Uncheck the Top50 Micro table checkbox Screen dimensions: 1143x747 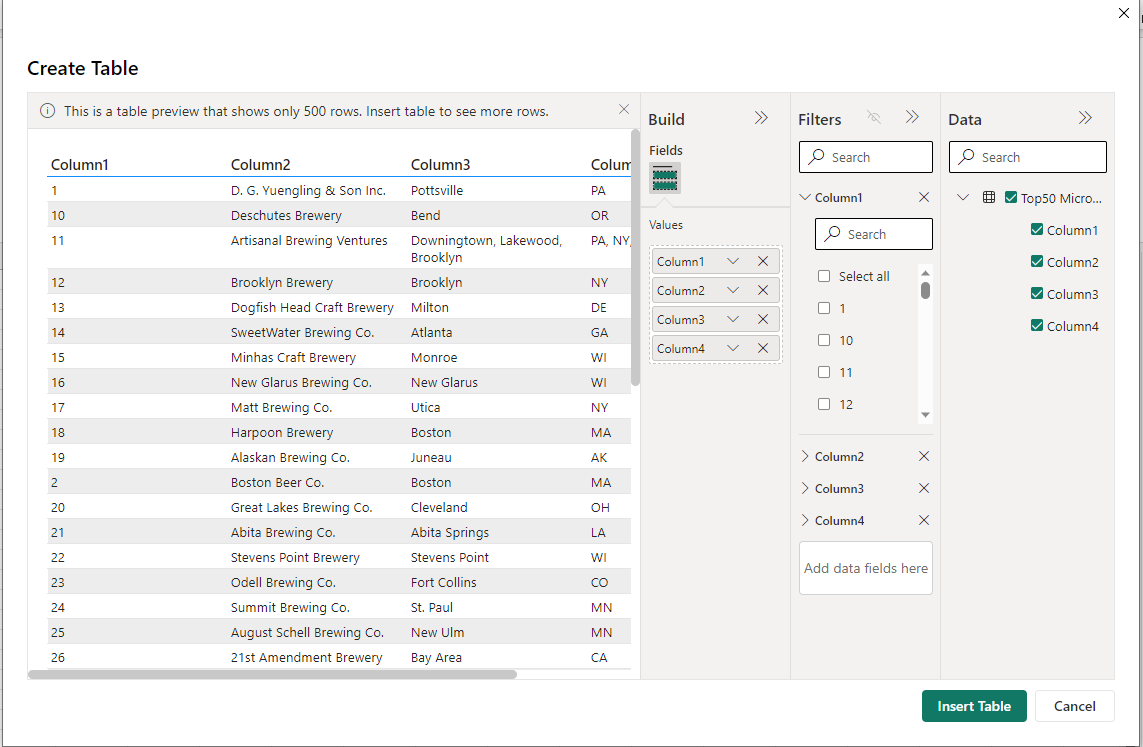point(1010,197)
